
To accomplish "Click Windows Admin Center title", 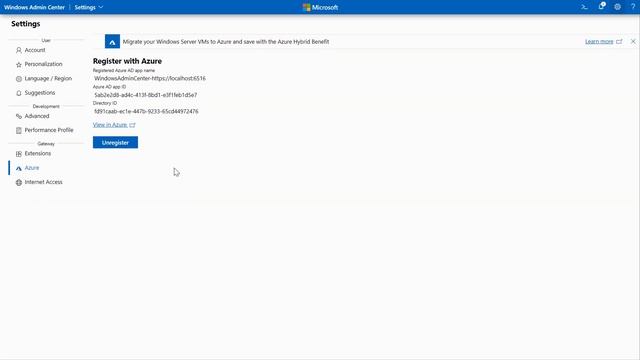I will [34, 7].
